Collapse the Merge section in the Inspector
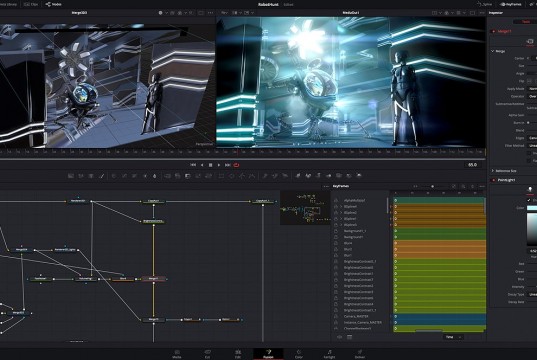Image resolution: width=537 pixels, height=360 pixels. tap(493, 51)
